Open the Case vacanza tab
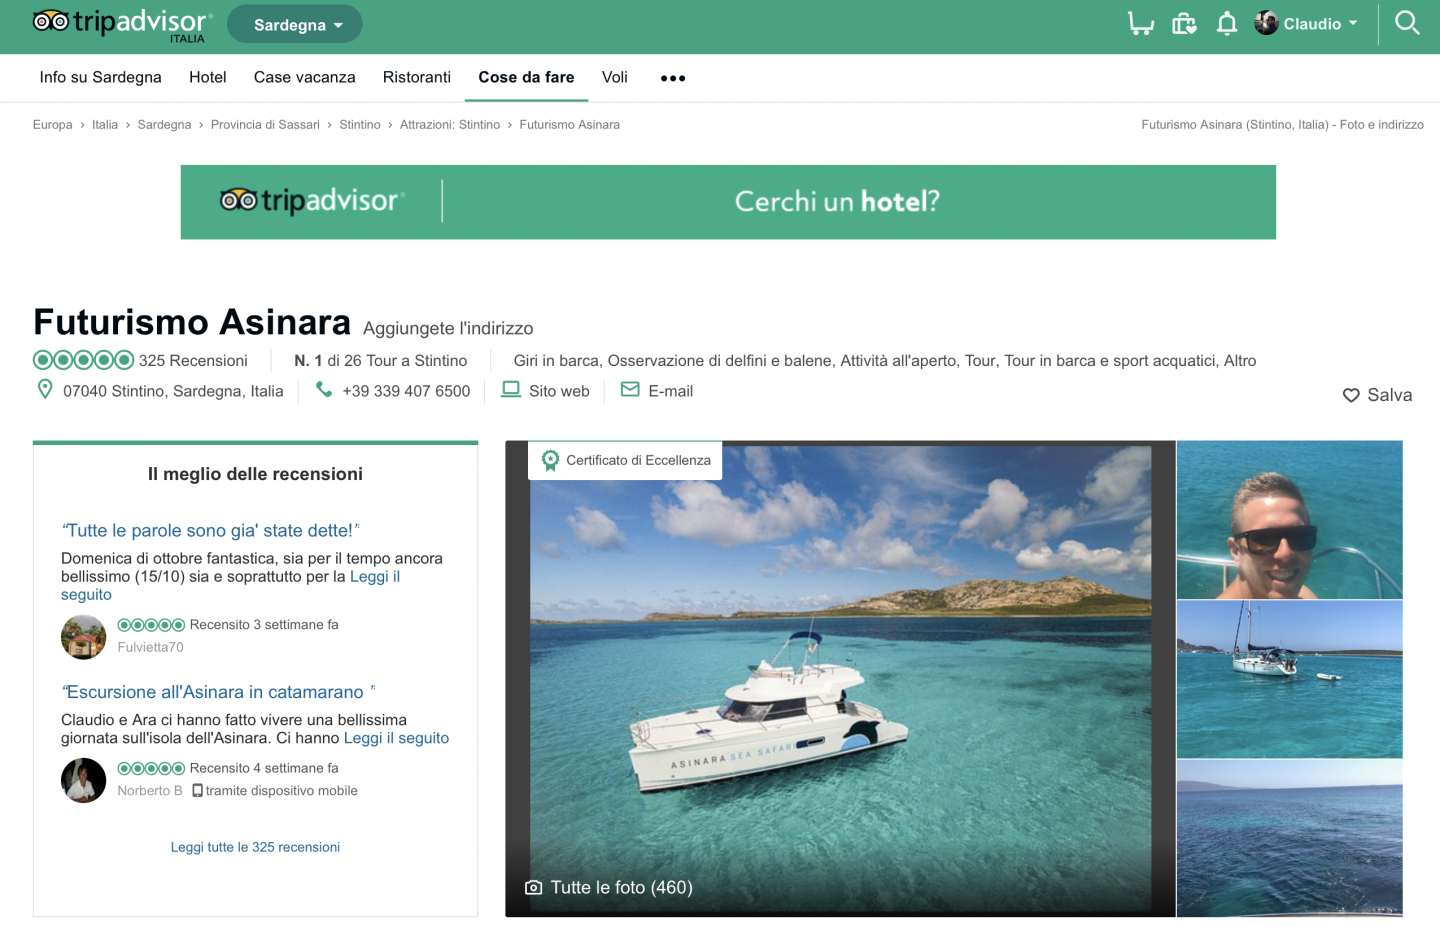 click(305, 77)
